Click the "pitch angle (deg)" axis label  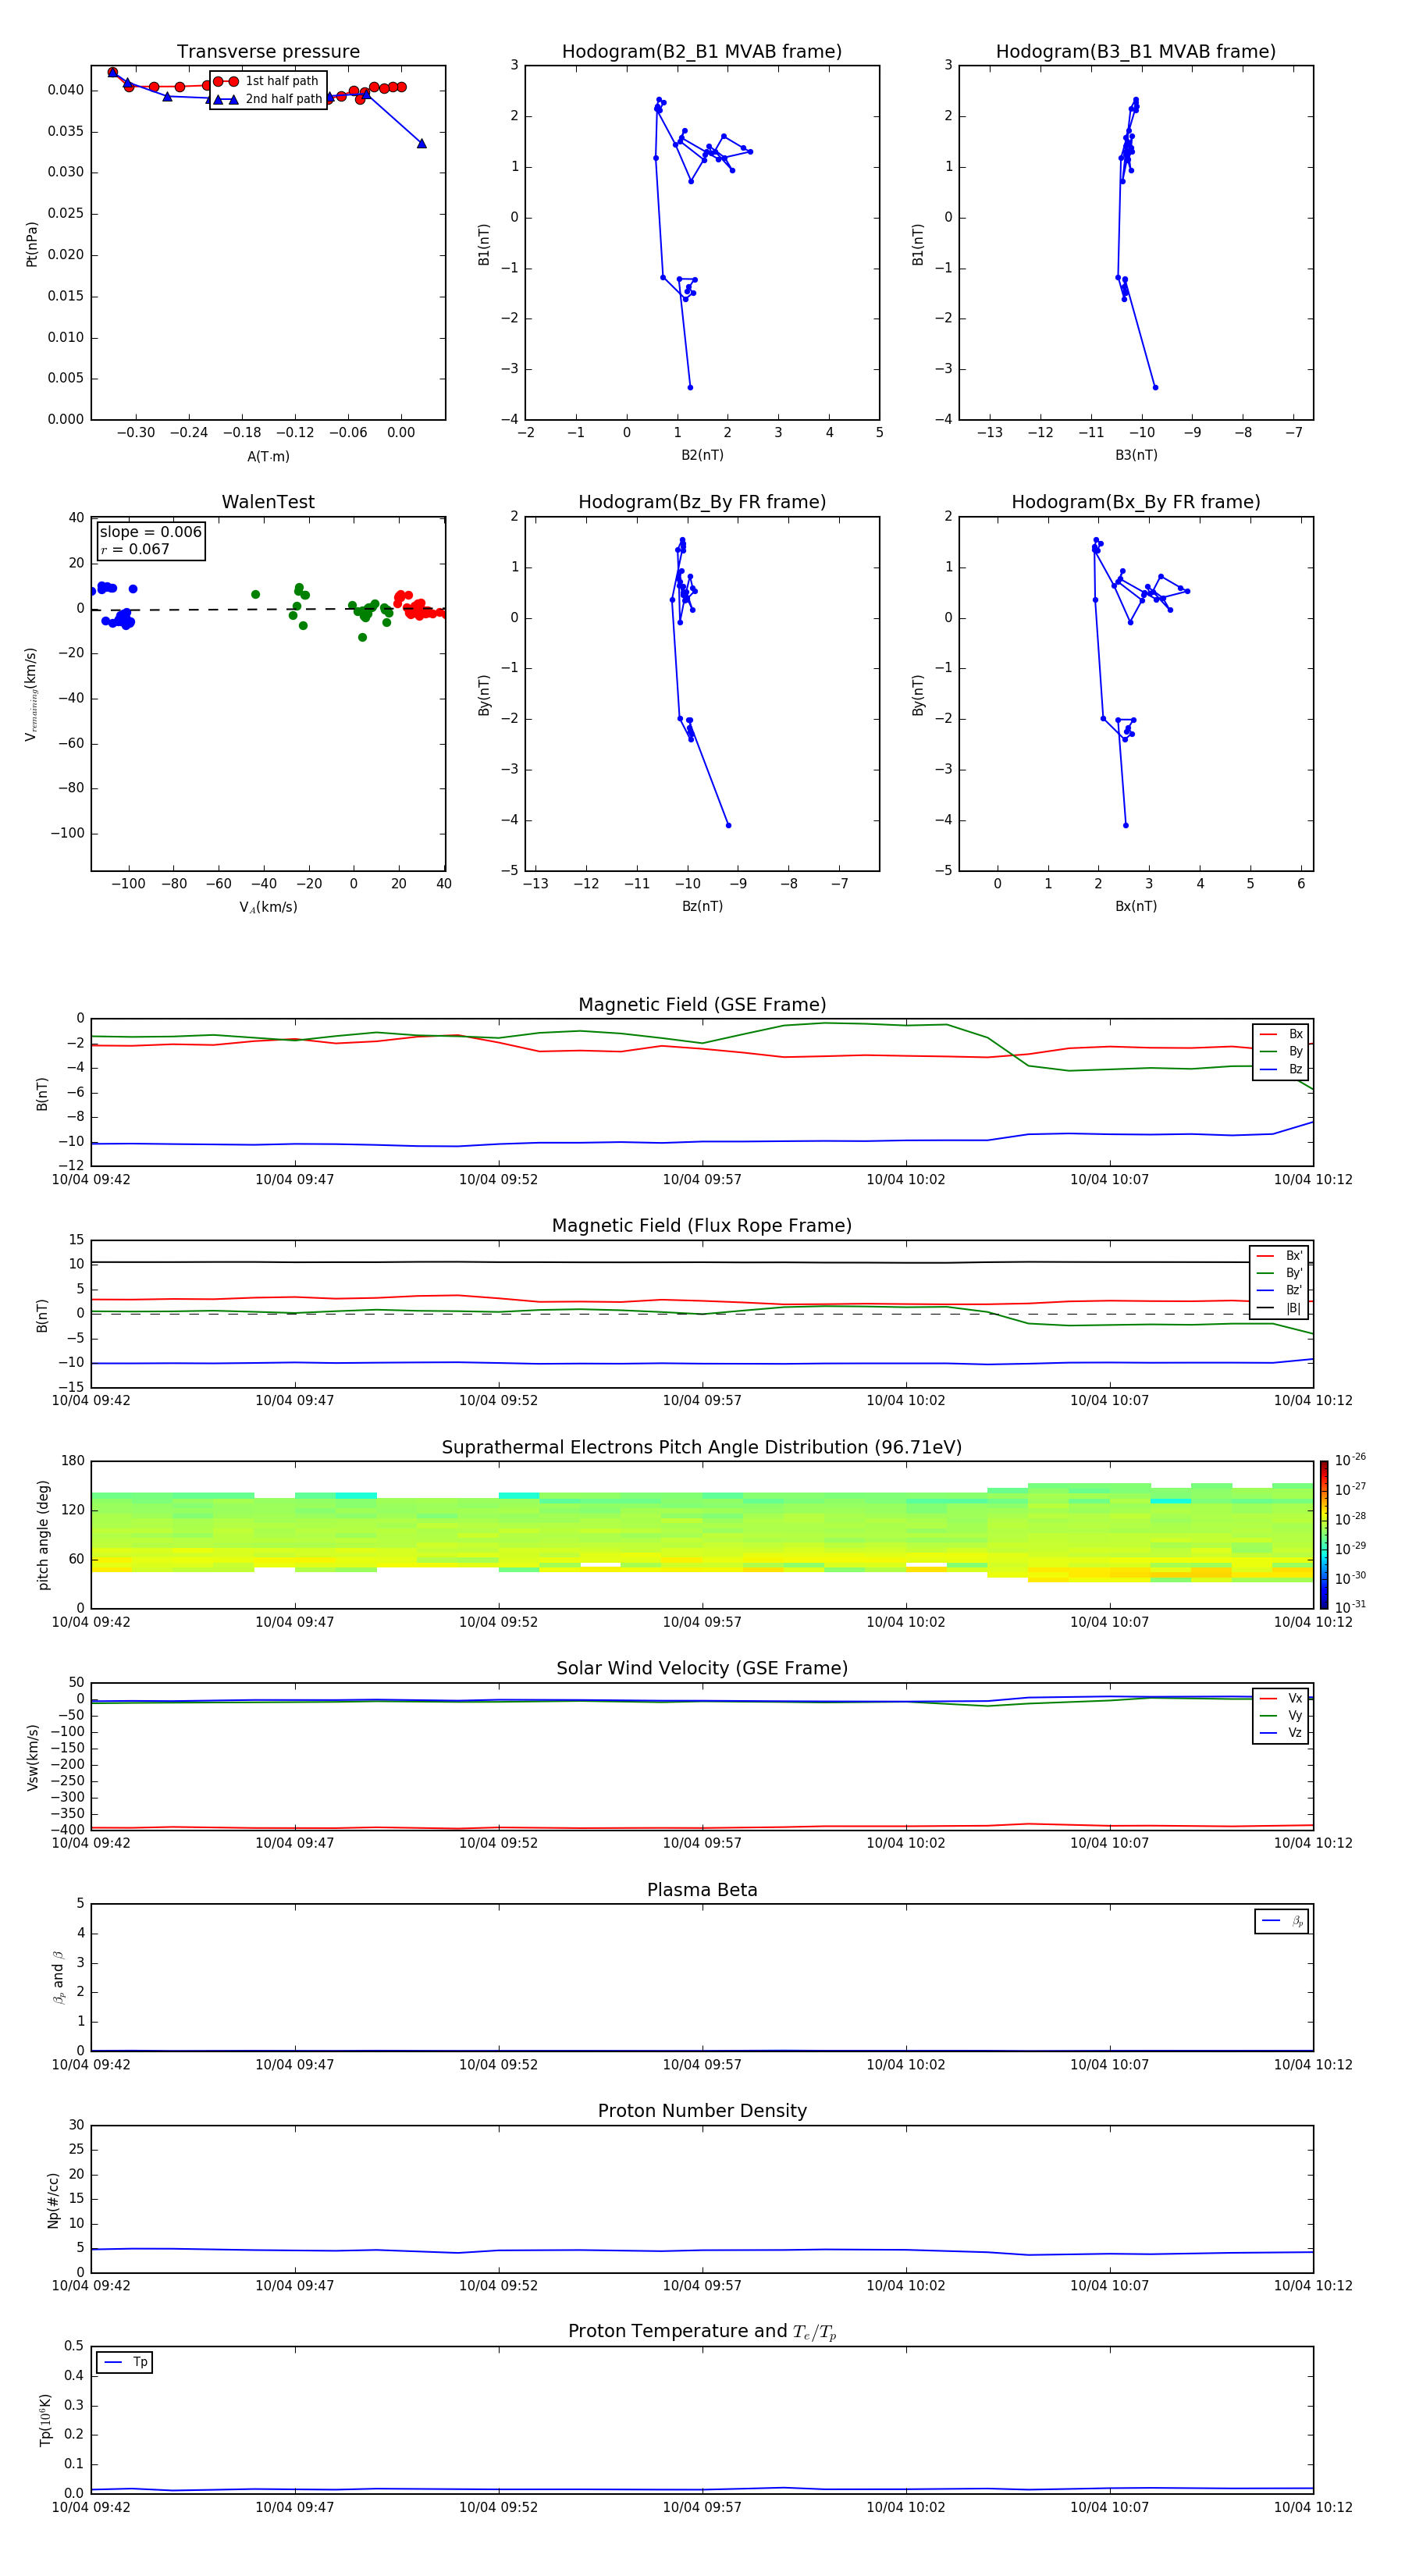coord(43,1535)
